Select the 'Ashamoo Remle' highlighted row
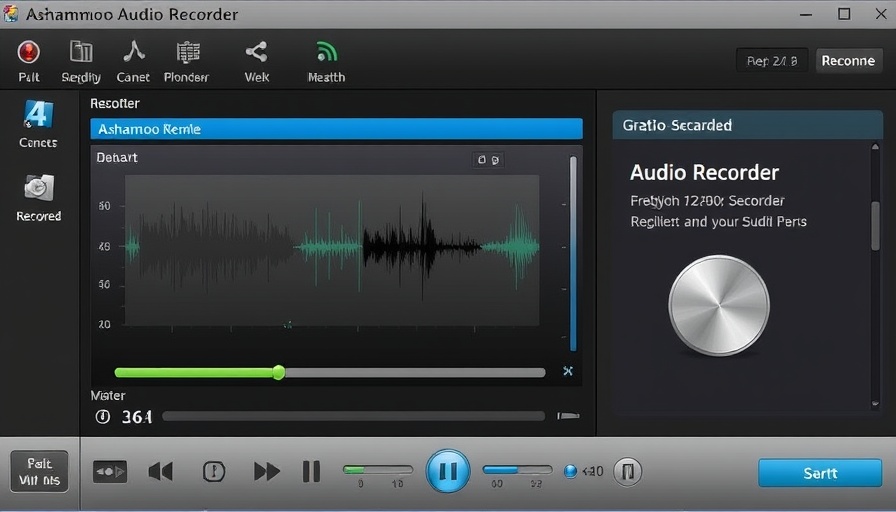This screenshot has height=512, width=896. click(x=337, y=129)
